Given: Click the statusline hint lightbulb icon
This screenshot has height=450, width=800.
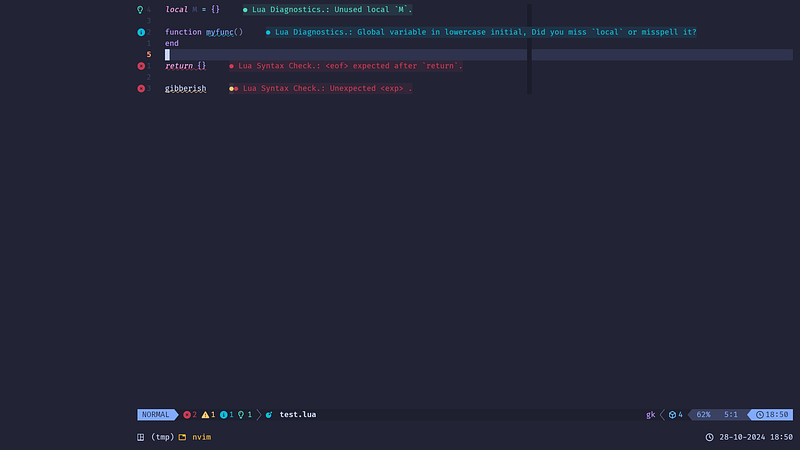Looking at the screenshot, I should 241,415.
